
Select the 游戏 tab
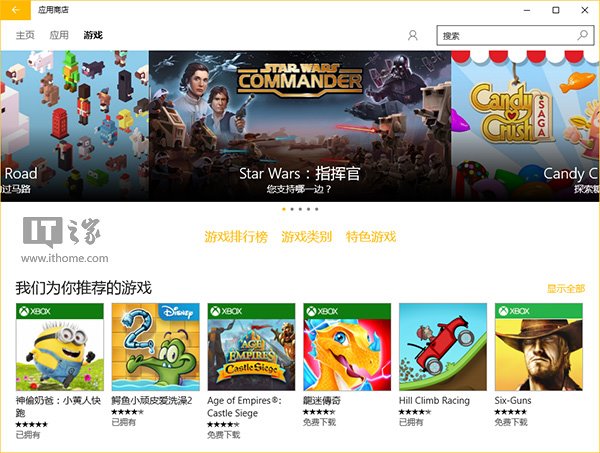(x=93, y=35)
